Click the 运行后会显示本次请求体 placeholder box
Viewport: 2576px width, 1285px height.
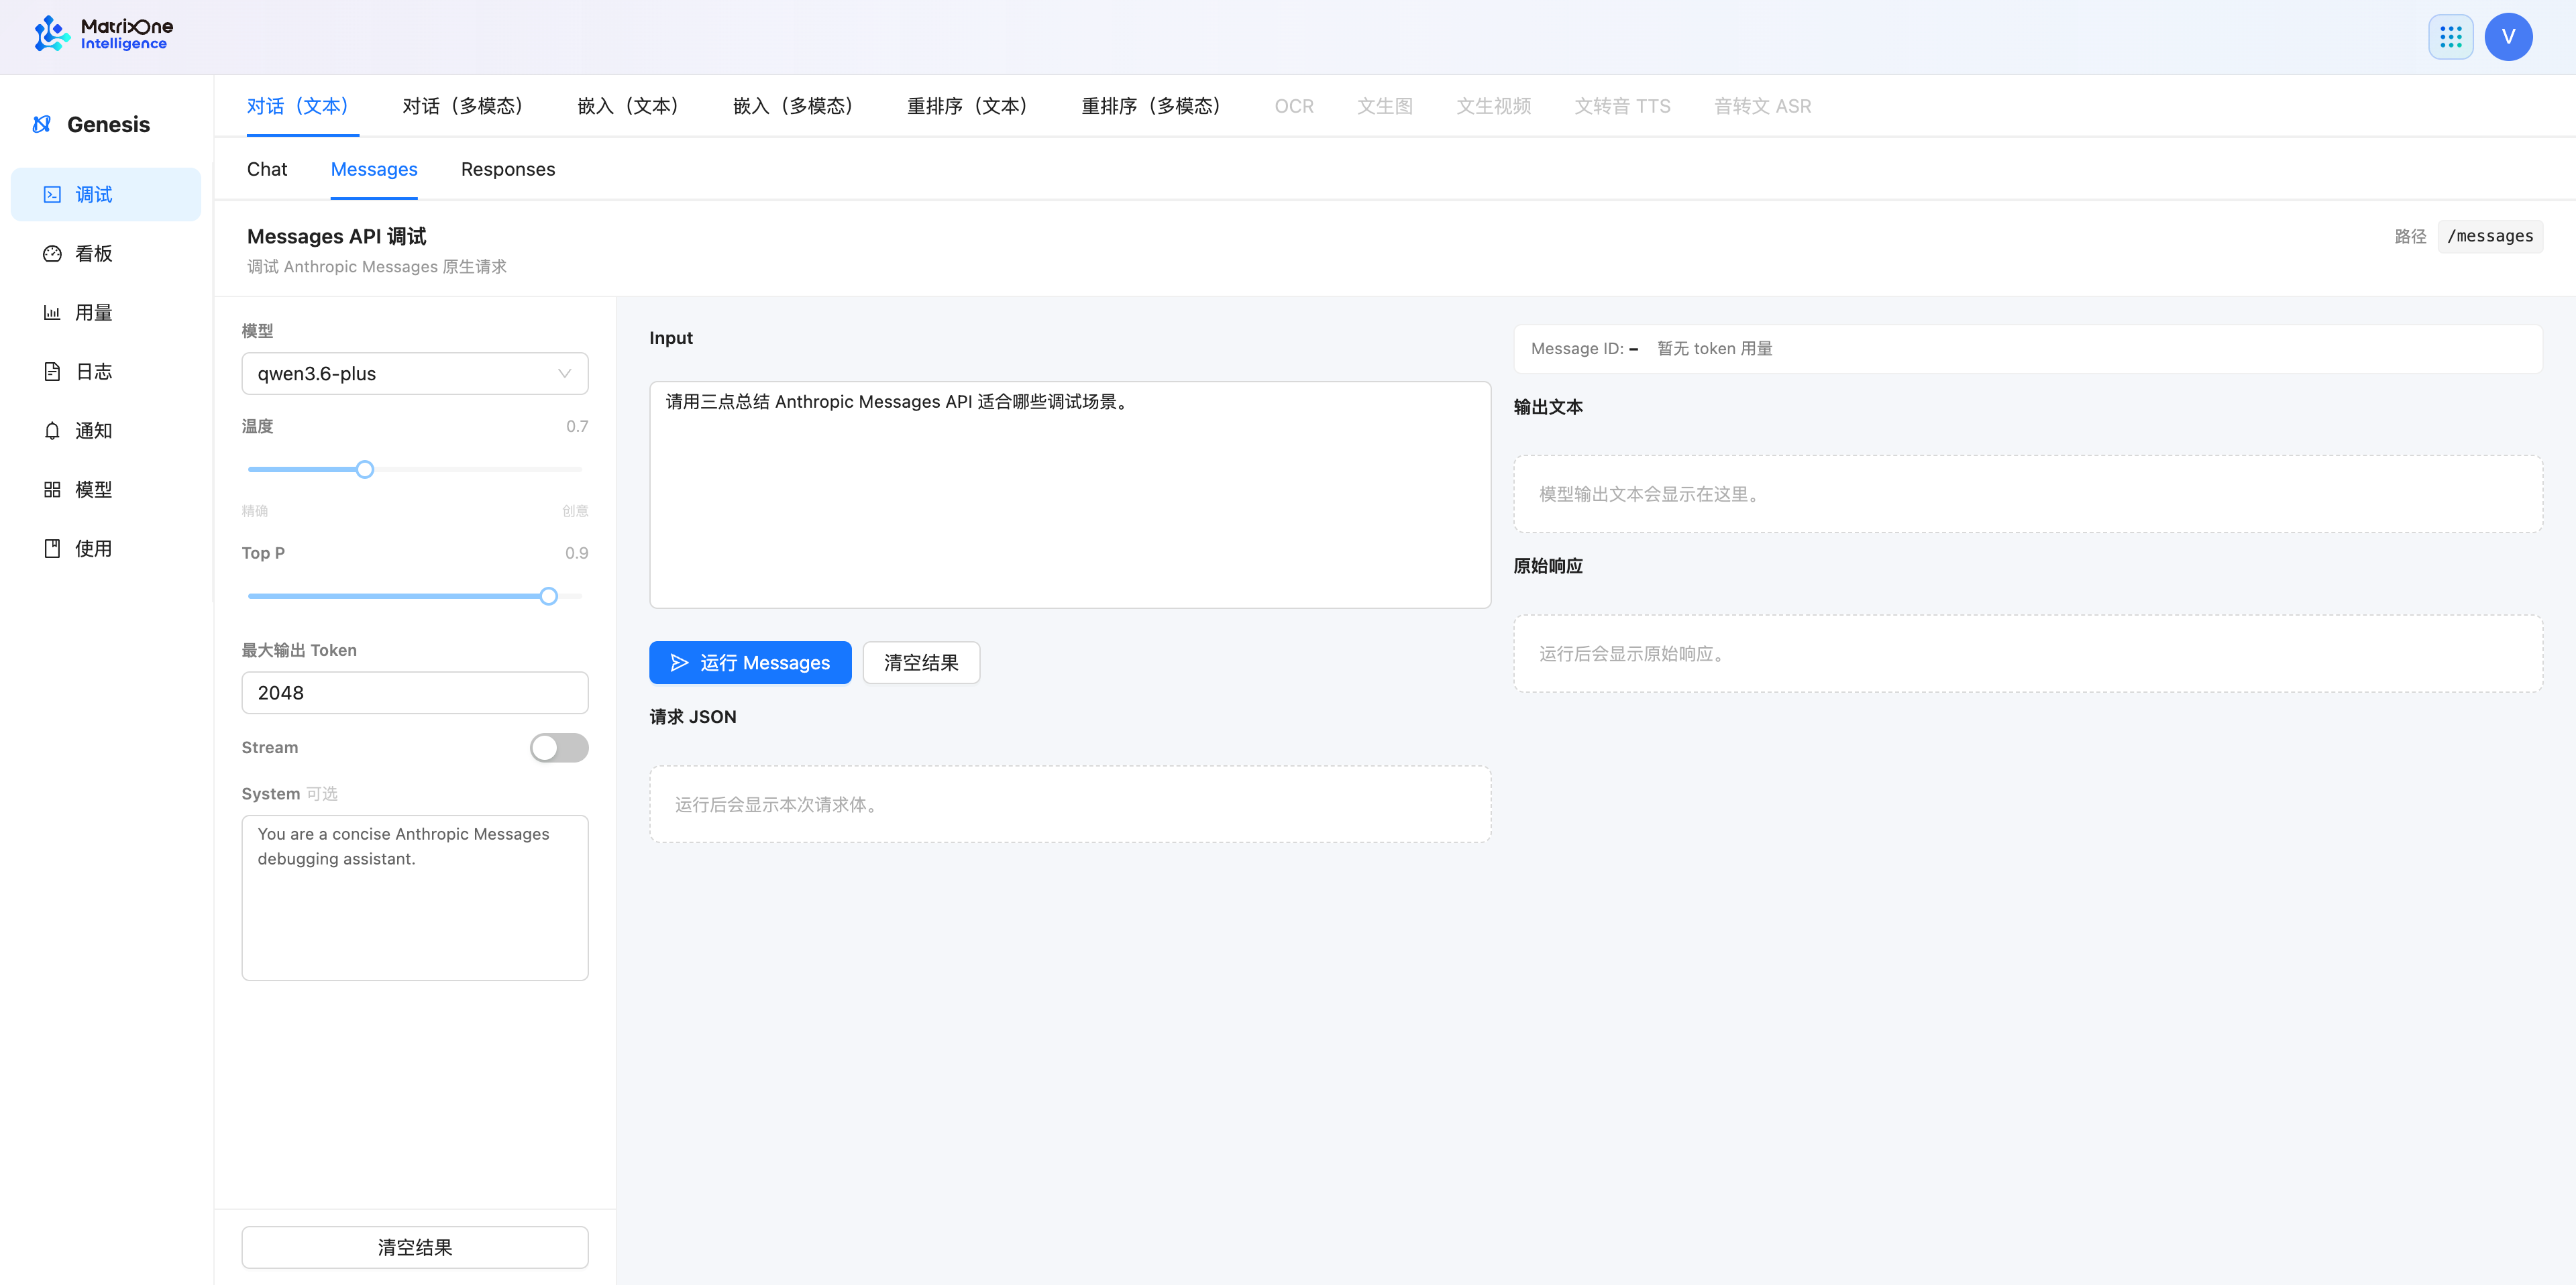pos(1070,805)
